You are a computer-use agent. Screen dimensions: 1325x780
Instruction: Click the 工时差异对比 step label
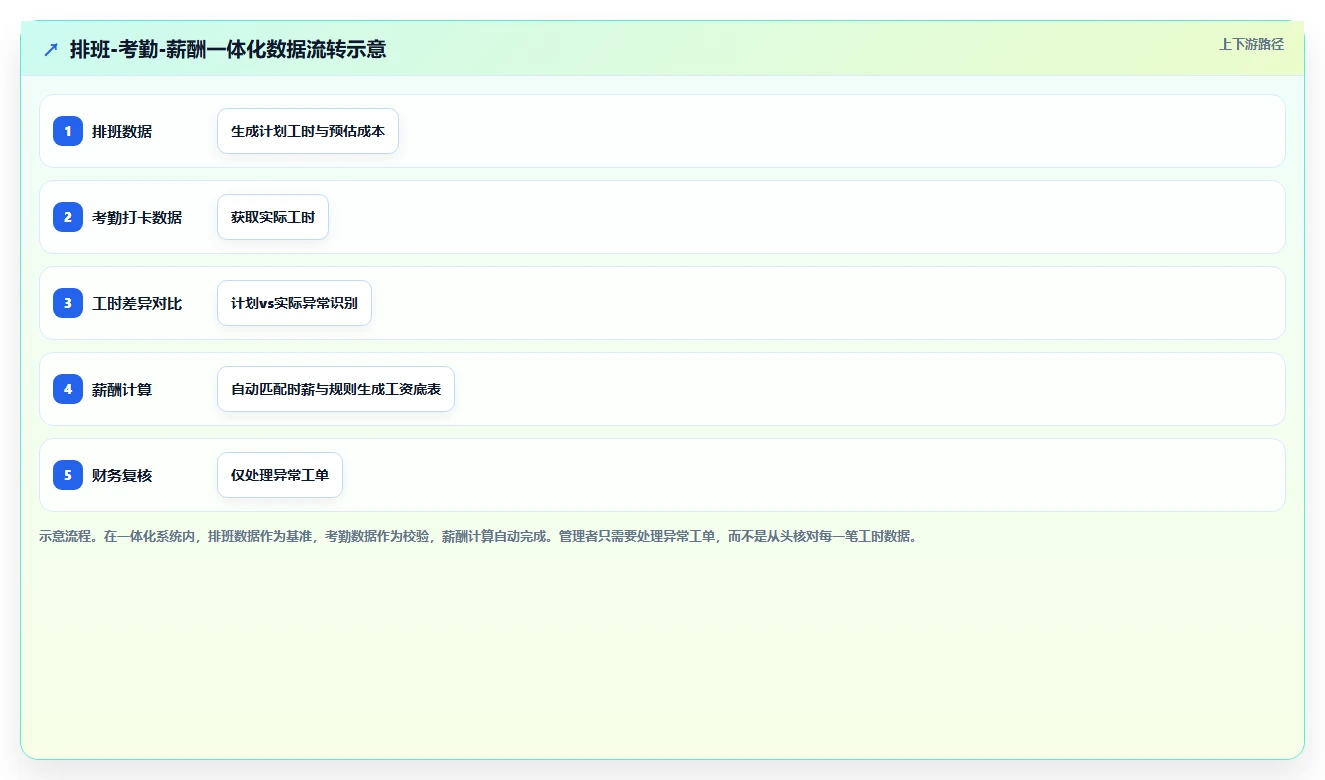(137, 303)
